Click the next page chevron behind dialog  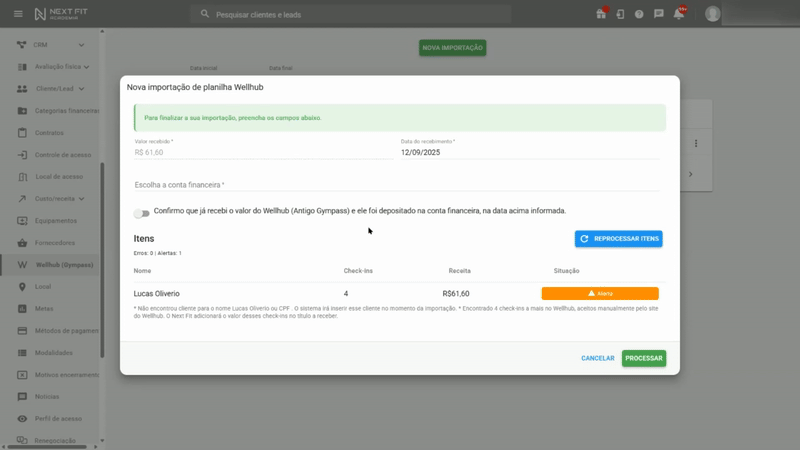click(691, 174)
